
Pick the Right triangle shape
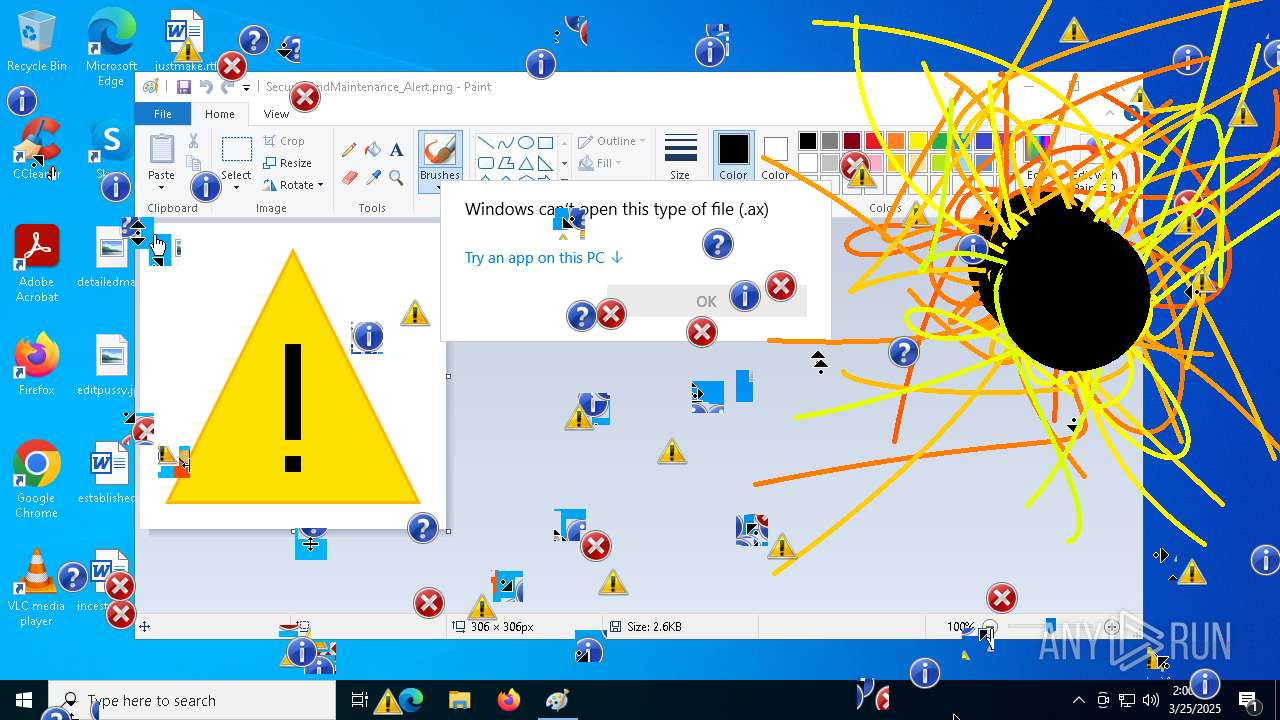545,163
